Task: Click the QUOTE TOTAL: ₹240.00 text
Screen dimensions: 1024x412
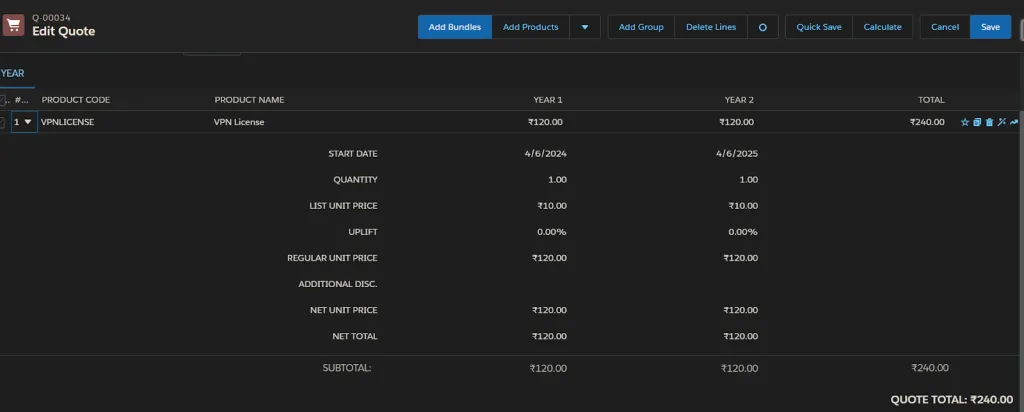Action: [952, 400]
